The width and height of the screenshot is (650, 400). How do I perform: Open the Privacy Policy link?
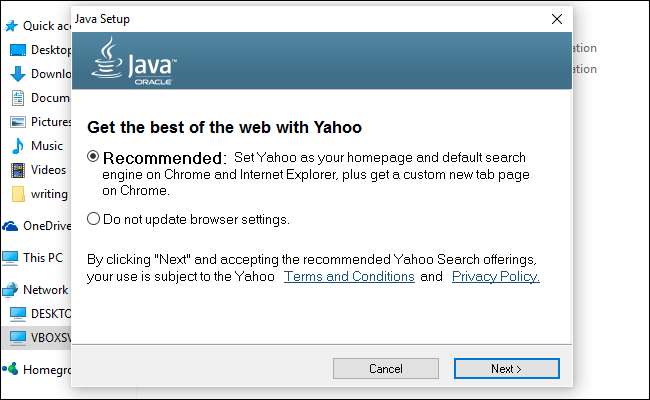tap(495, 276)
